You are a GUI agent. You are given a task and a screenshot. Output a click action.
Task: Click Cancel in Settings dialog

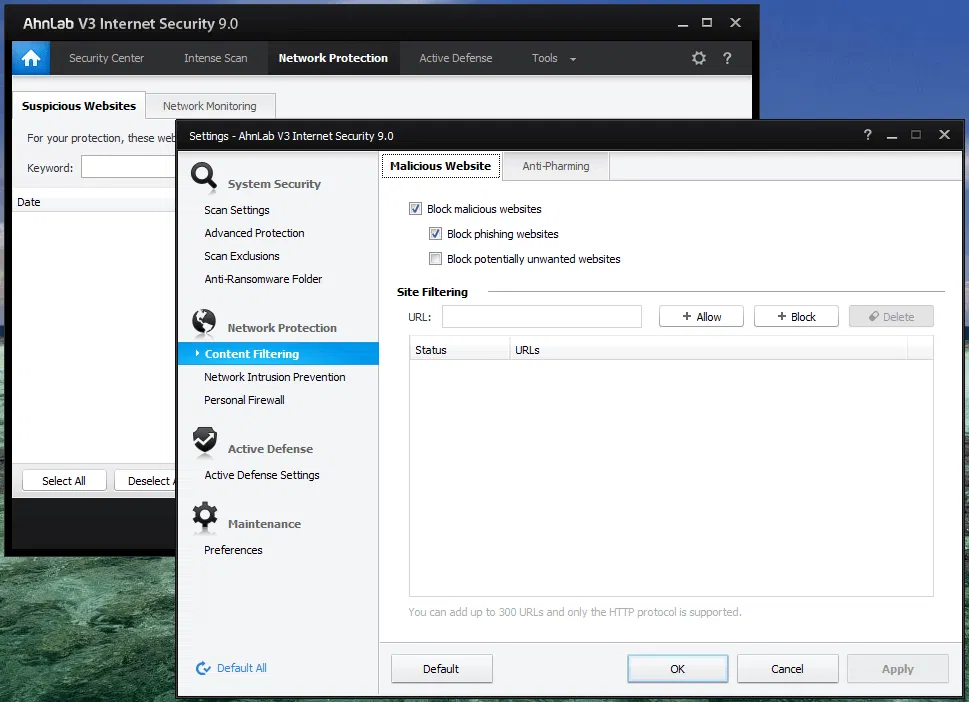(x=787, y=669)
